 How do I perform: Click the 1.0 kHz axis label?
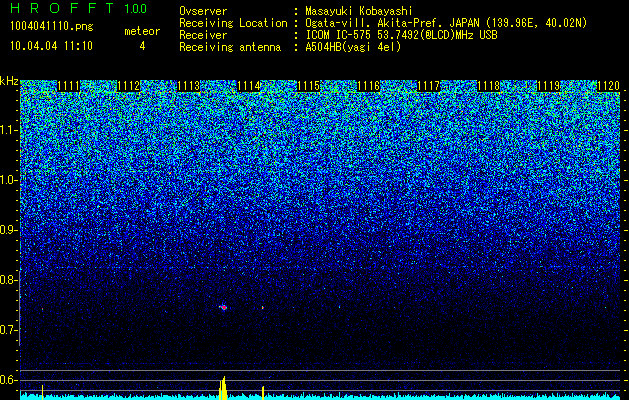pos(9,180)
